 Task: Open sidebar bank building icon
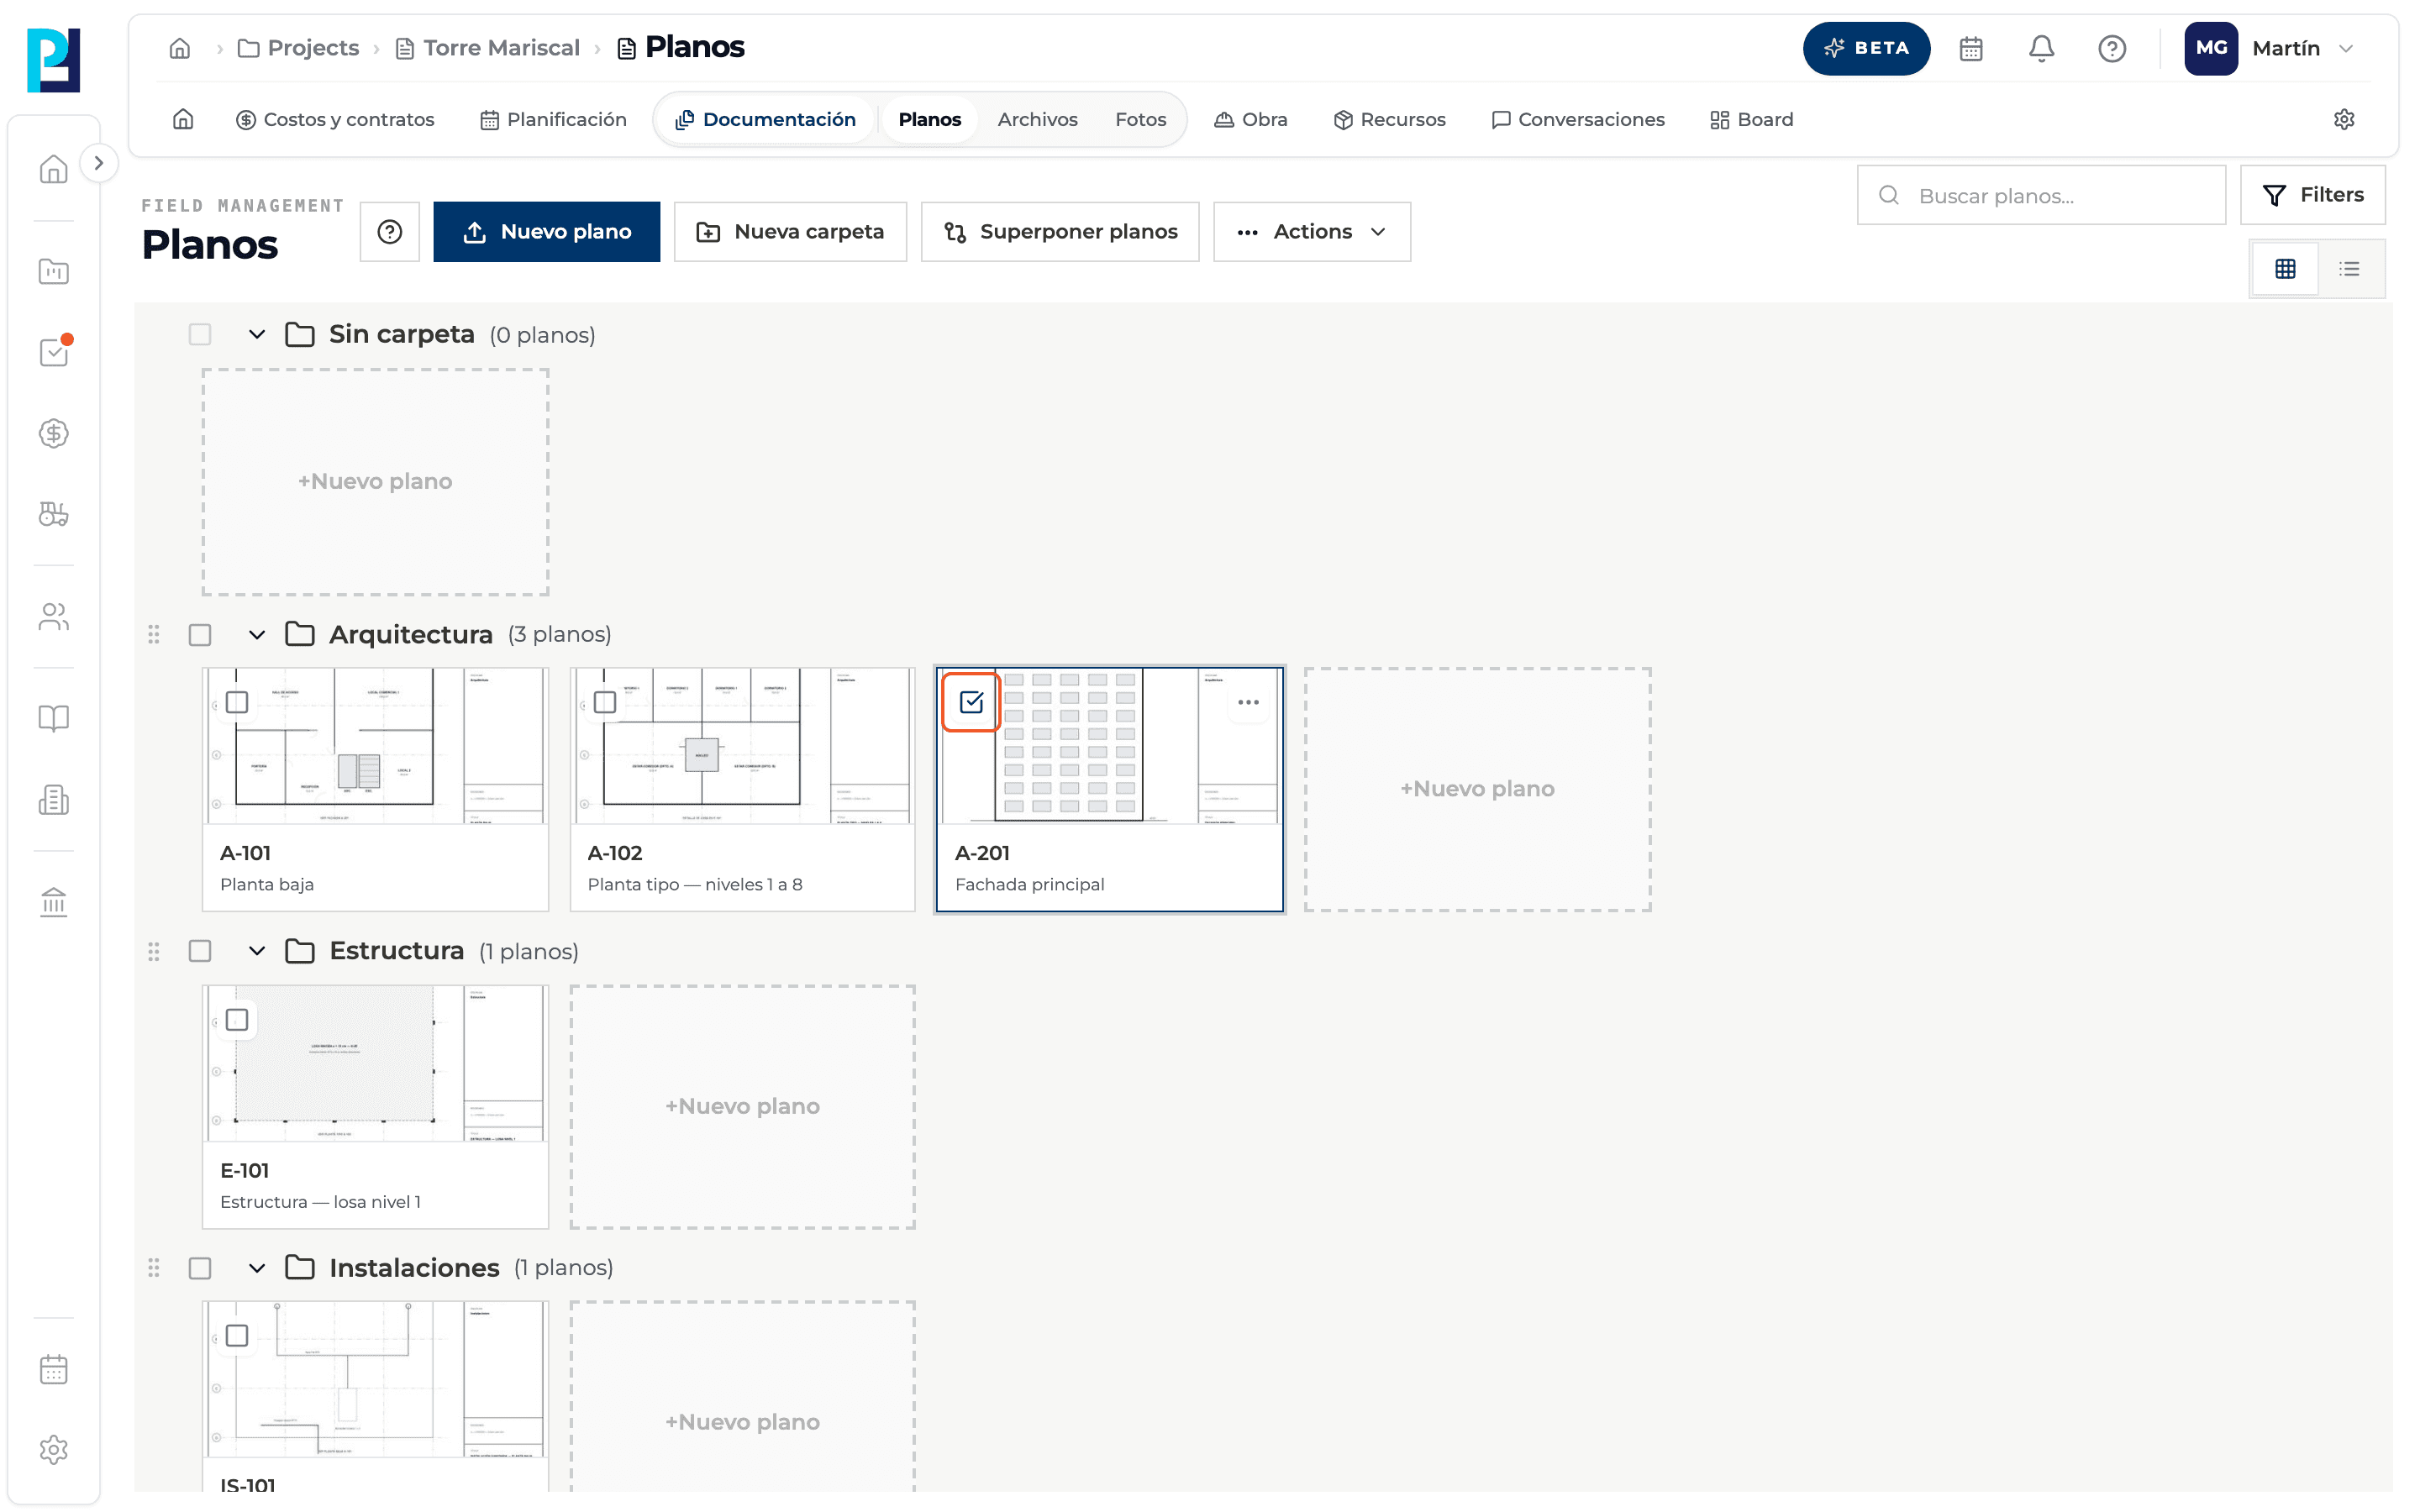point(54,902)
